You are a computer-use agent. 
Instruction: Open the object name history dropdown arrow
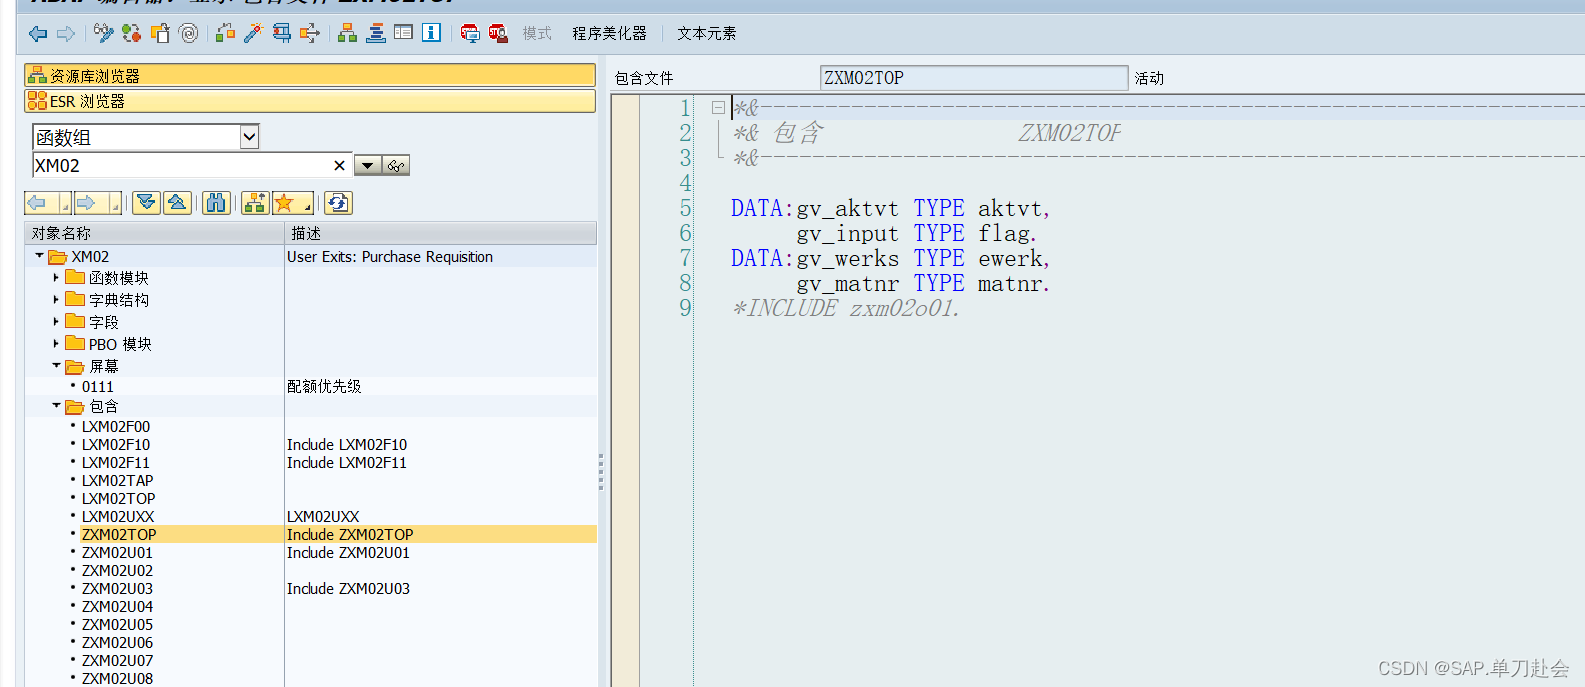[x=368, y=166]
